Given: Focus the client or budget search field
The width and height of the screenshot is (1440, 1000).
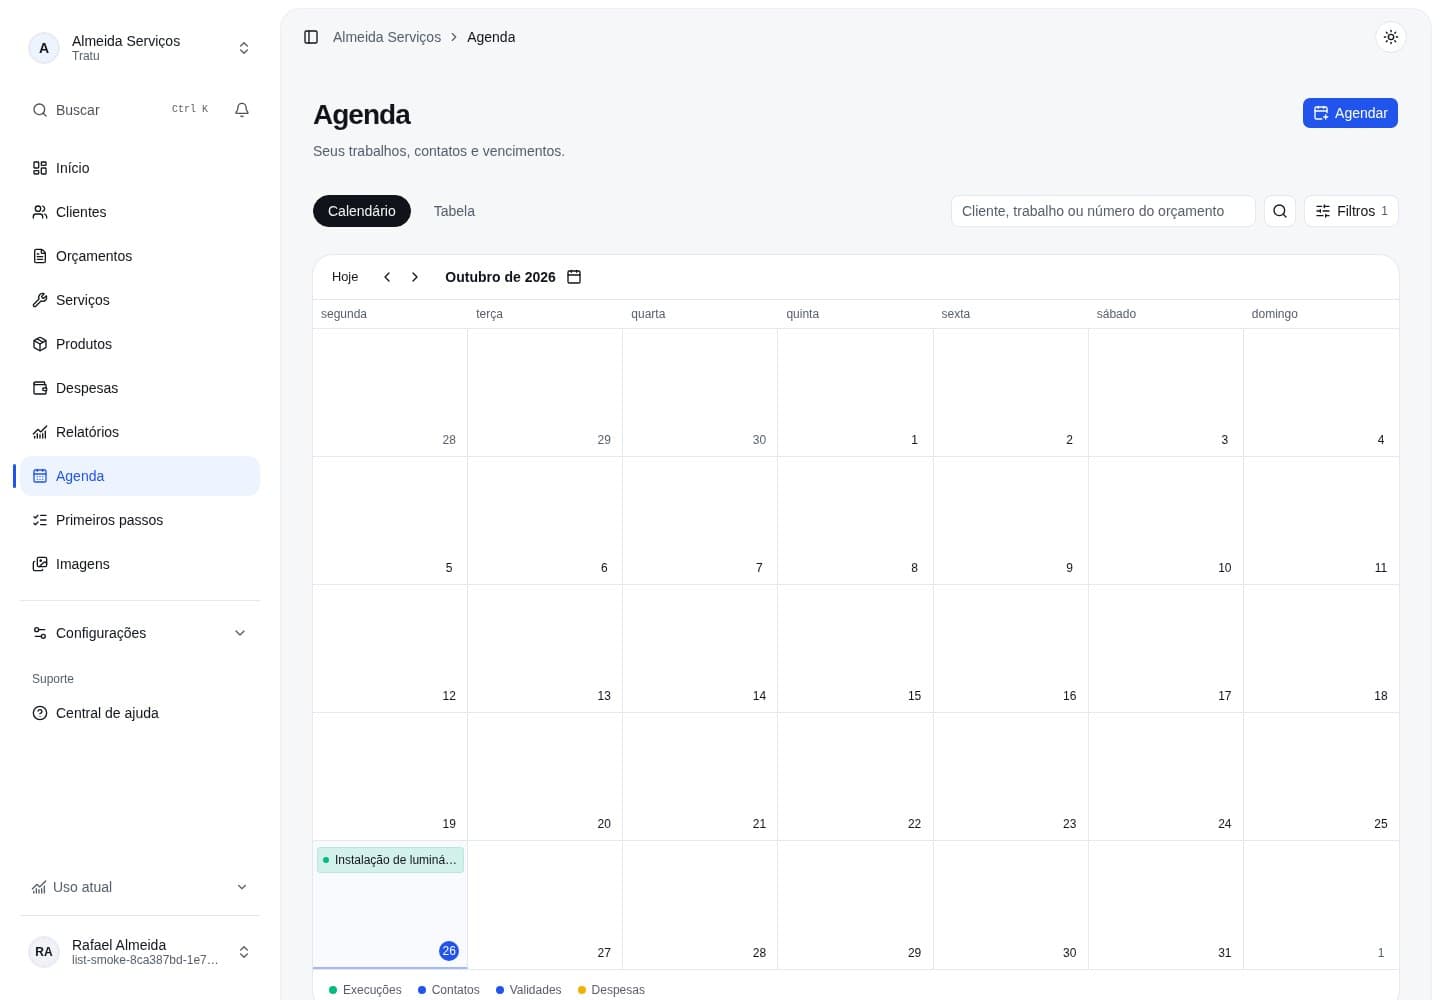Looking at the screenshot, I should pos(1103,211).
